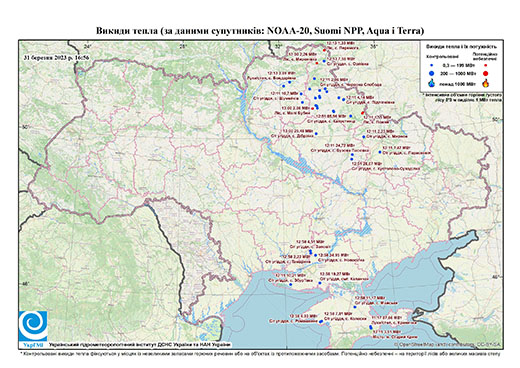
Task: Click the blue marker near 12:58 18,27 МВт label
Action: tap(320, 283)
